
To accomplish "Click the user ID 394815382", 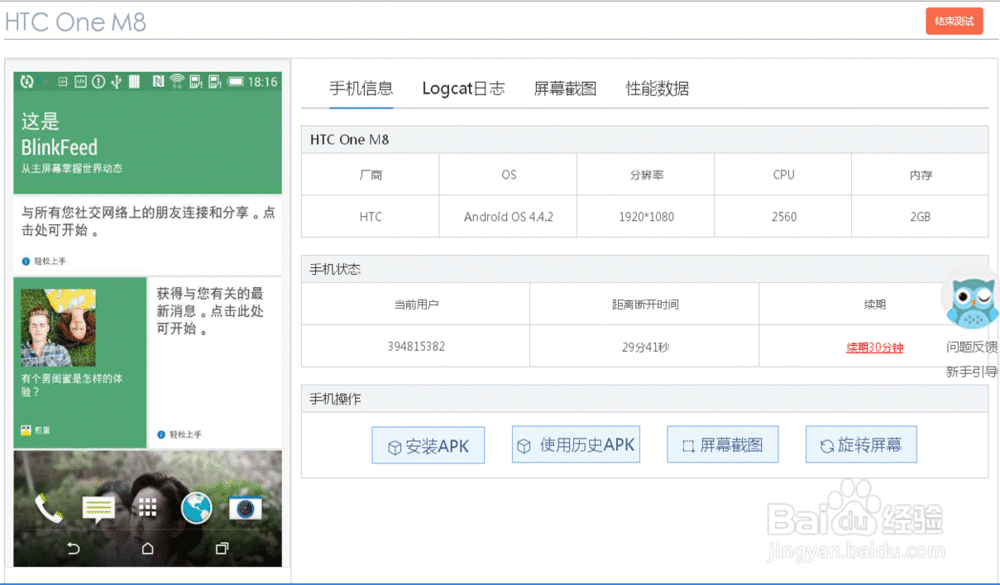I will [416, 346].
